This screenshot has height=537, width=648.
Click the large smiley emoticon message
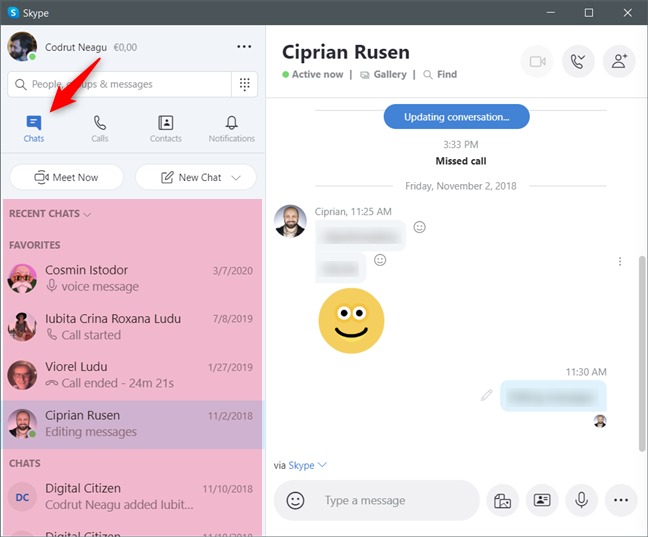351,321
